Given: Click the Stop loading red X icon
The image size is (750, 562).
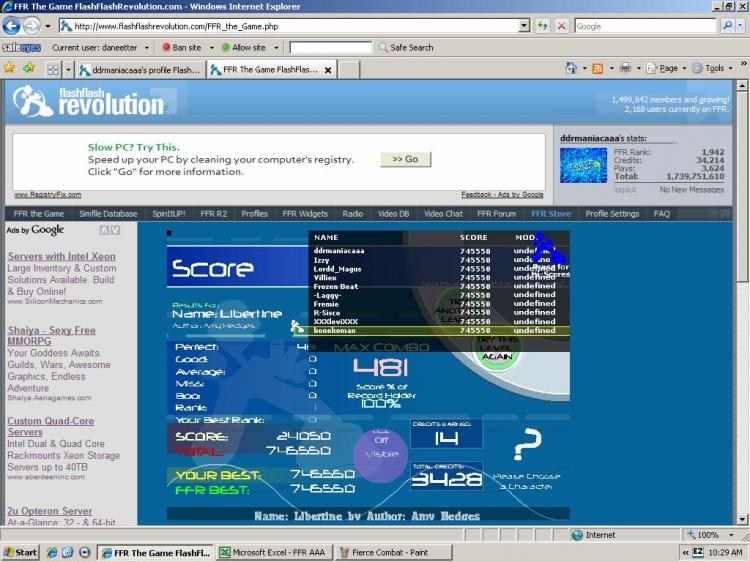Looking at the screenshot, I should 562,26.
